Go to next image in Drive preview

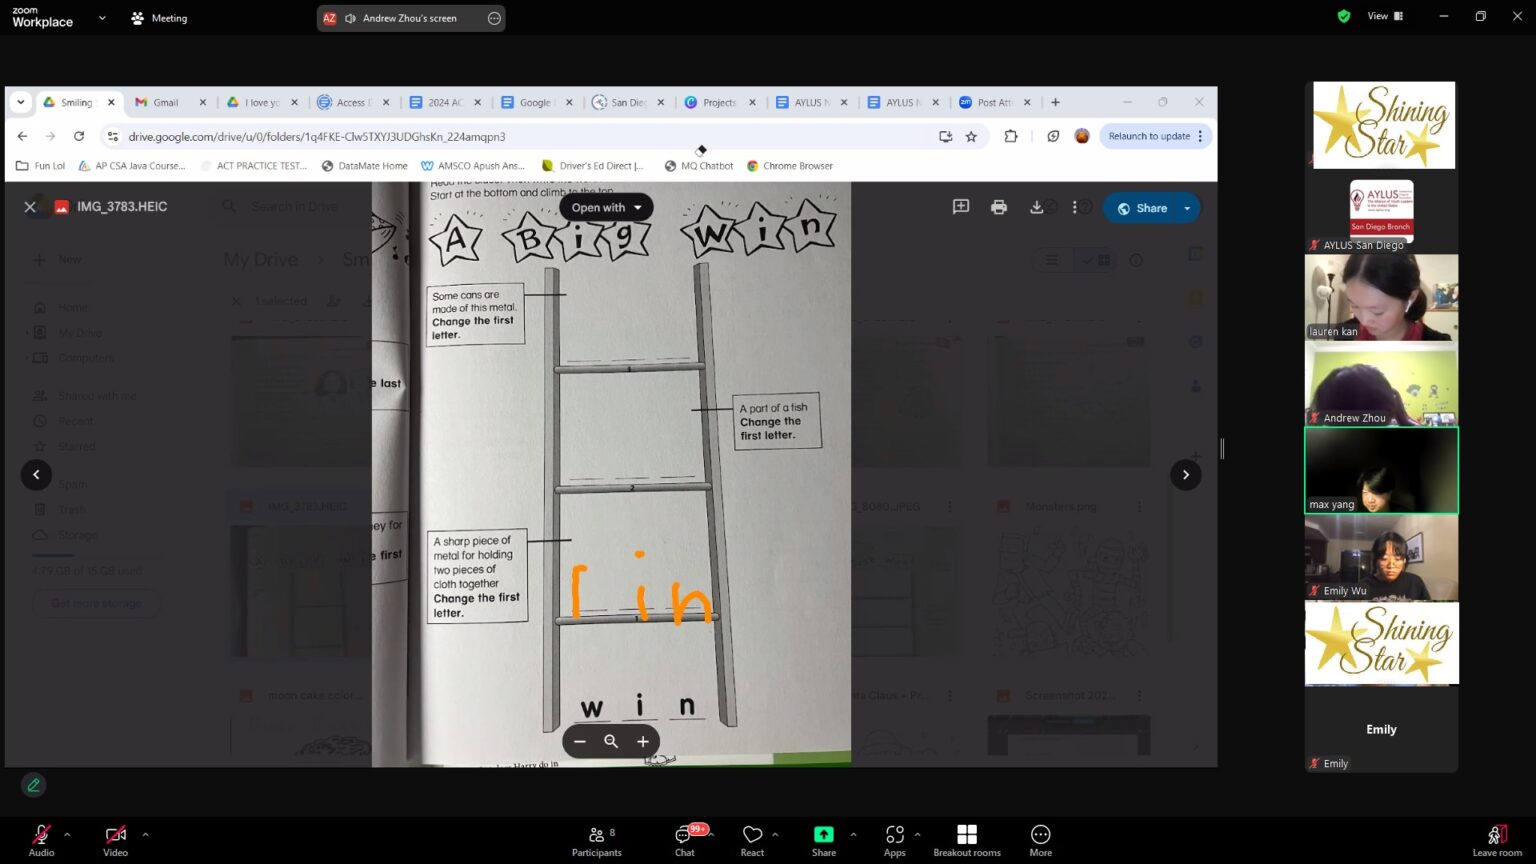1186,475
